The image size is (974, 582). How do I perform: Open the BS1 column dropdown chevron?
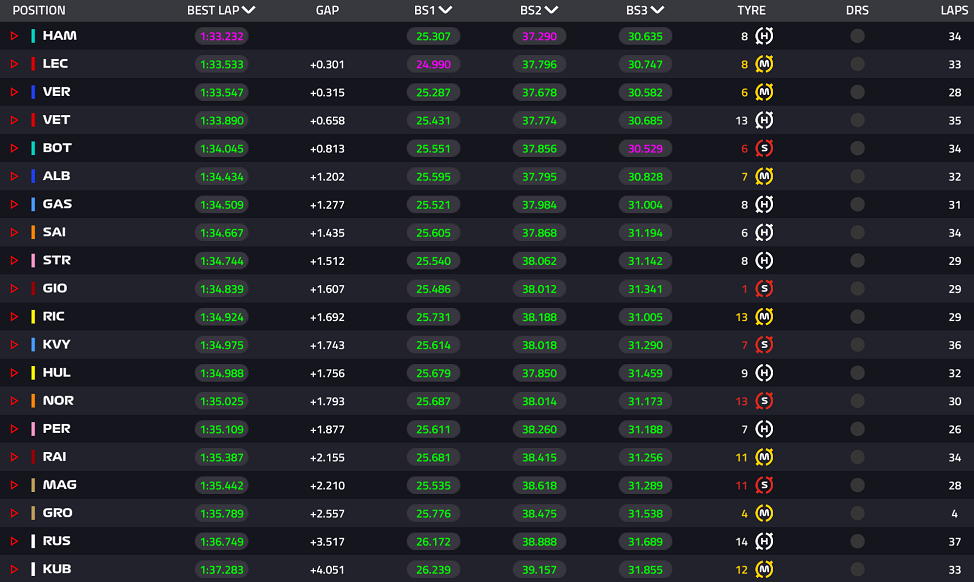tap(445, 10)
